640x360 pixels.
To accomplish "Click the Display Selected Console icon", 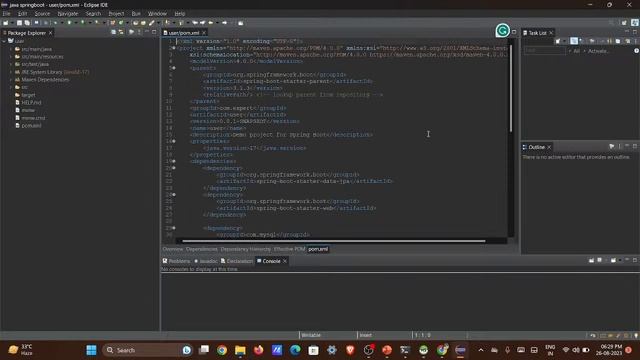I will (599, 260).
